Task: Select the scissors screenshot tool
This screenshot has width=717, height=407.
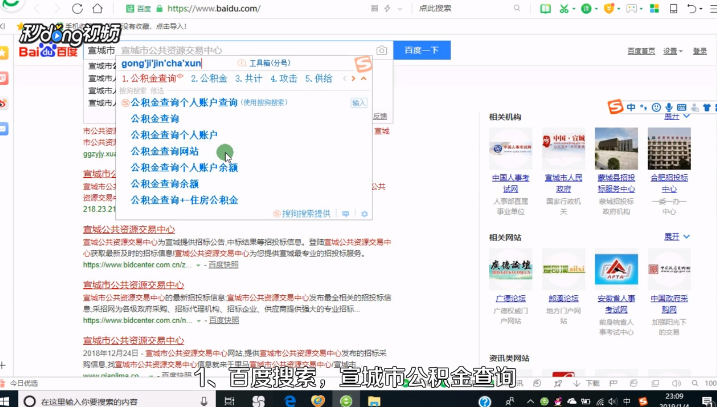Action: [x=564, y=8]
